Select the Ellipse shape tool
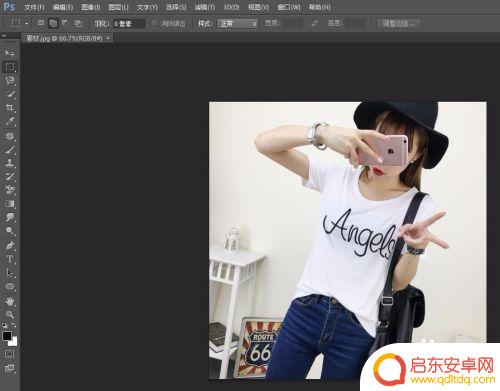 10,286
